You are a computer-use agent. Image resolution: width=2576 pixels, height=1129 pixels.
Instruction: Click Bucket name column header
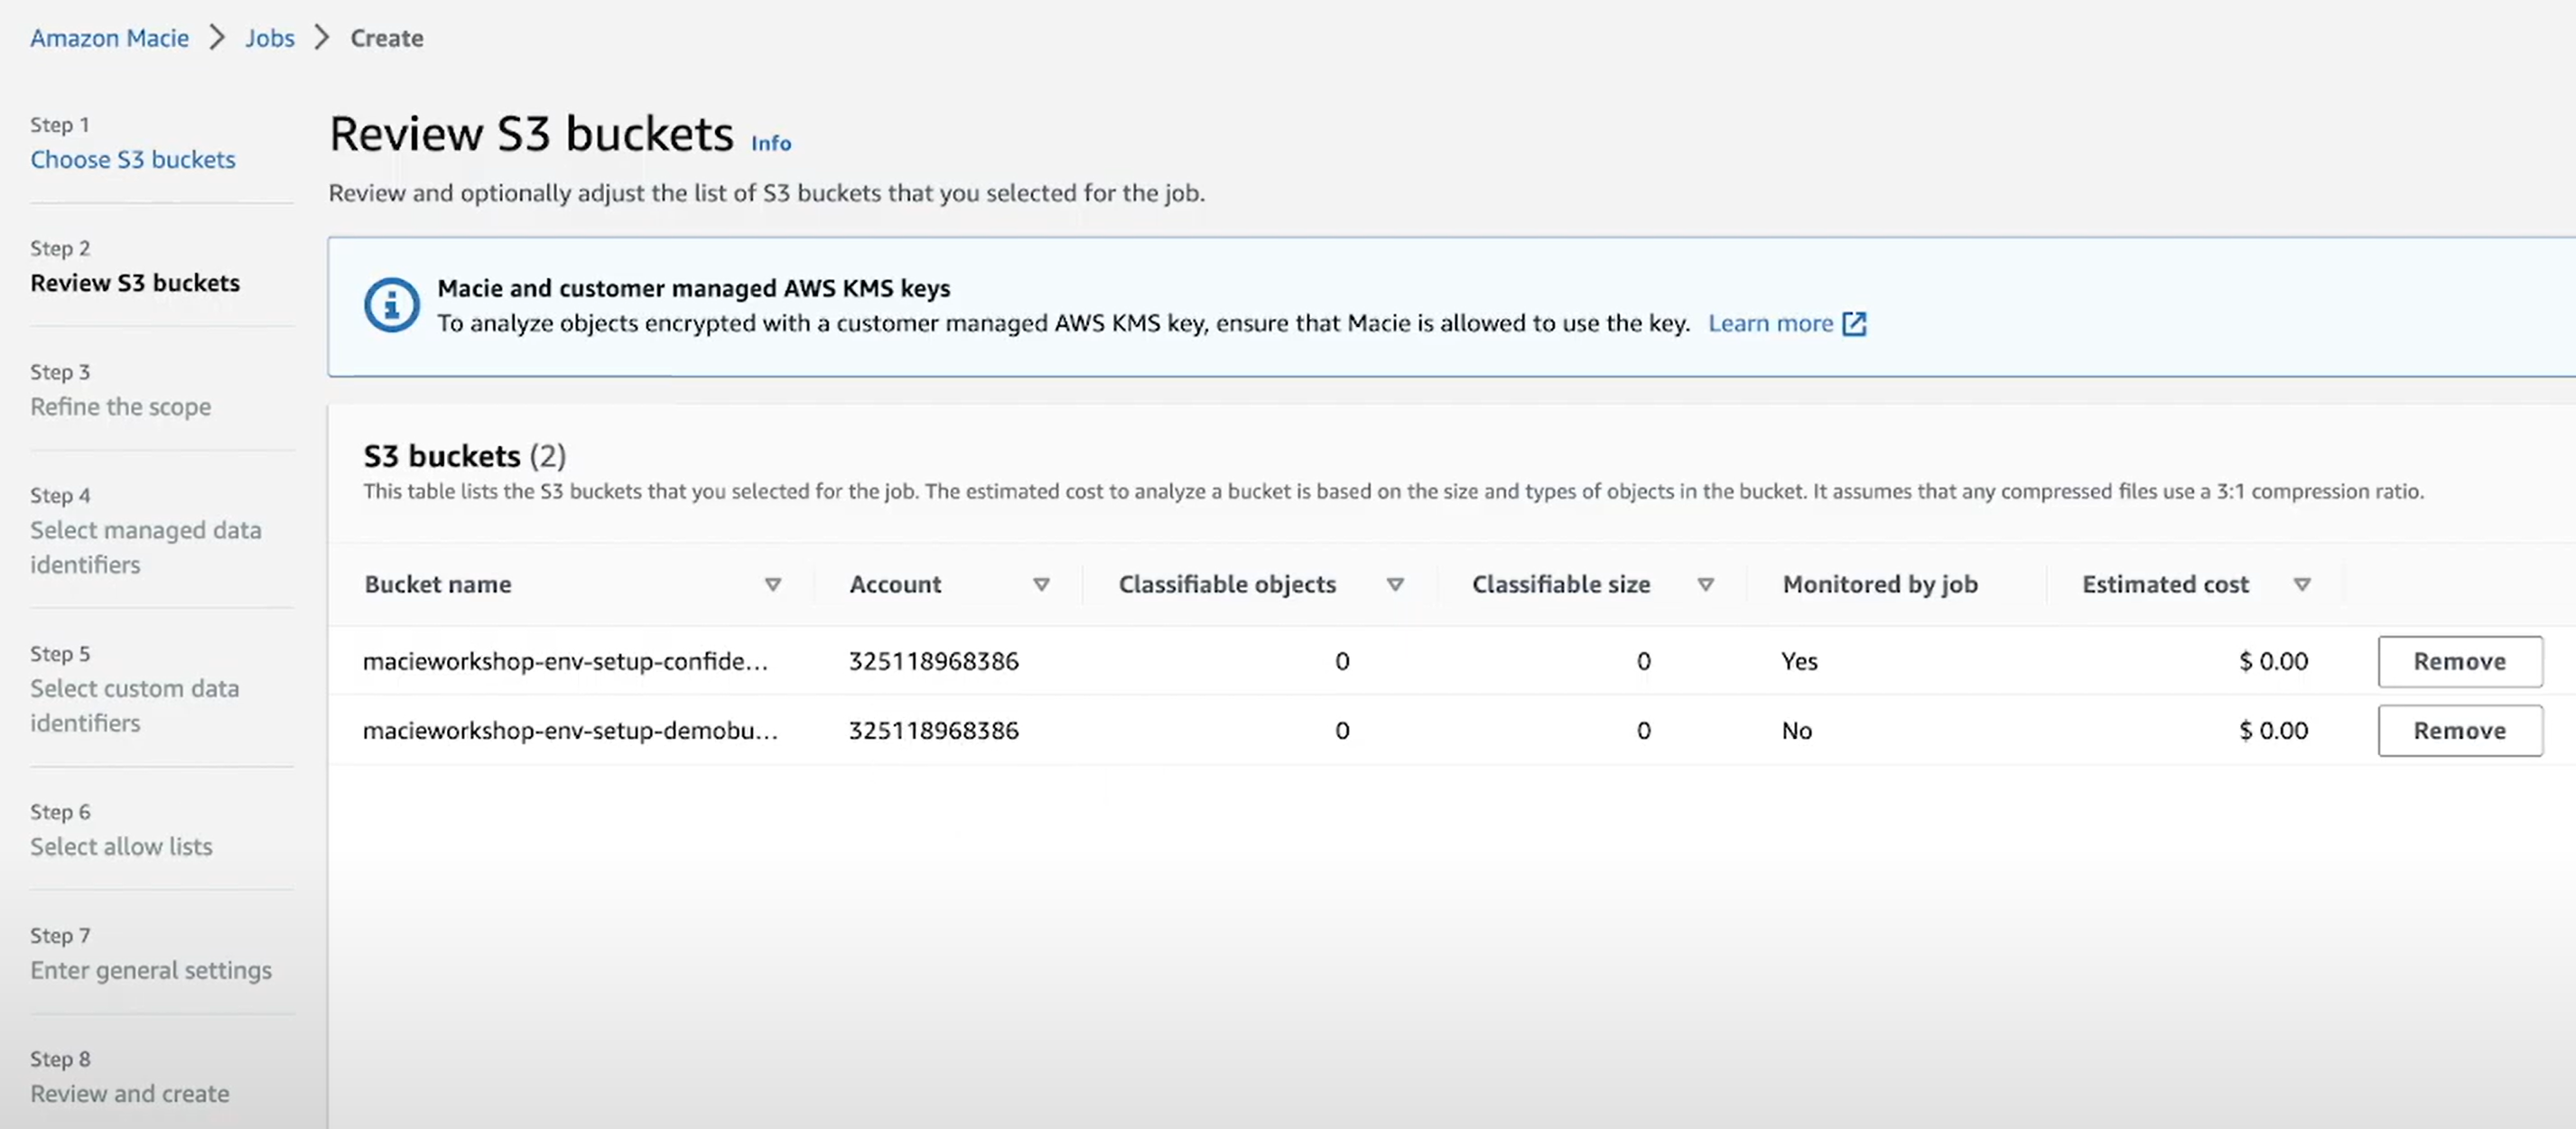[438, 585]
